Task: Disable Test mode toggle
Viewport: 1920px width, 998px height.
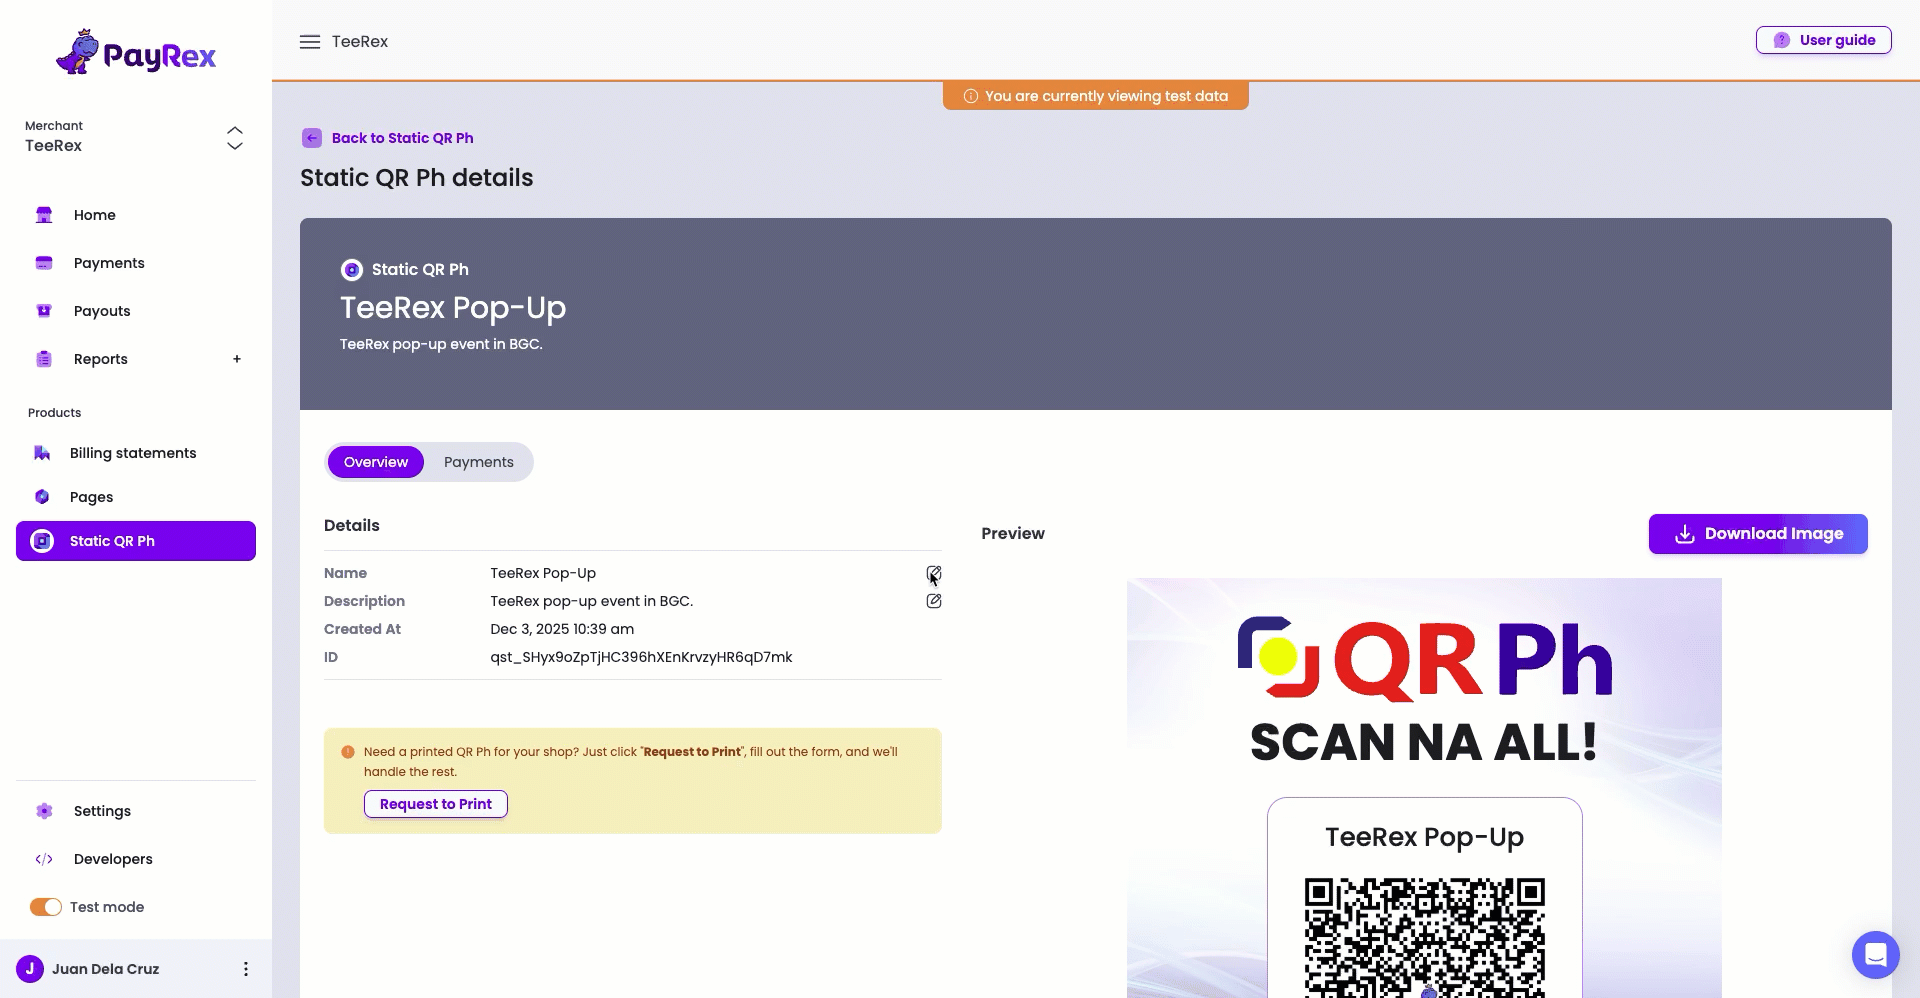Action: [x=45, y=907]
